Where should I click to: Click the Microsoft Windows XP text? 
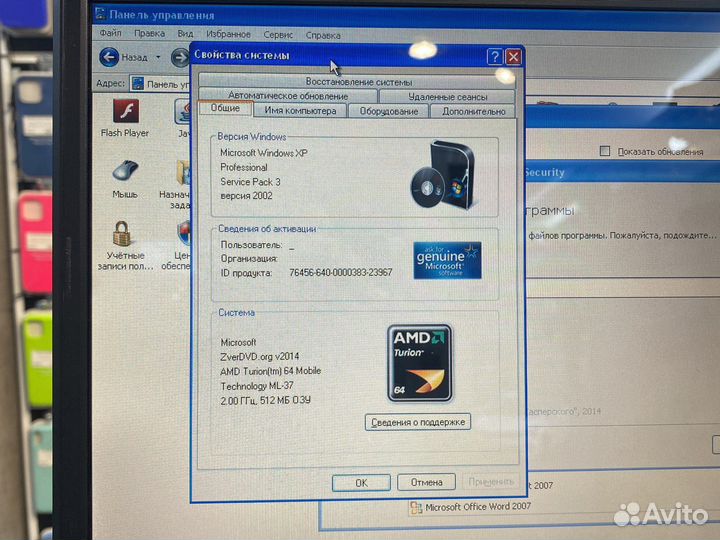(x=264, y=153)
